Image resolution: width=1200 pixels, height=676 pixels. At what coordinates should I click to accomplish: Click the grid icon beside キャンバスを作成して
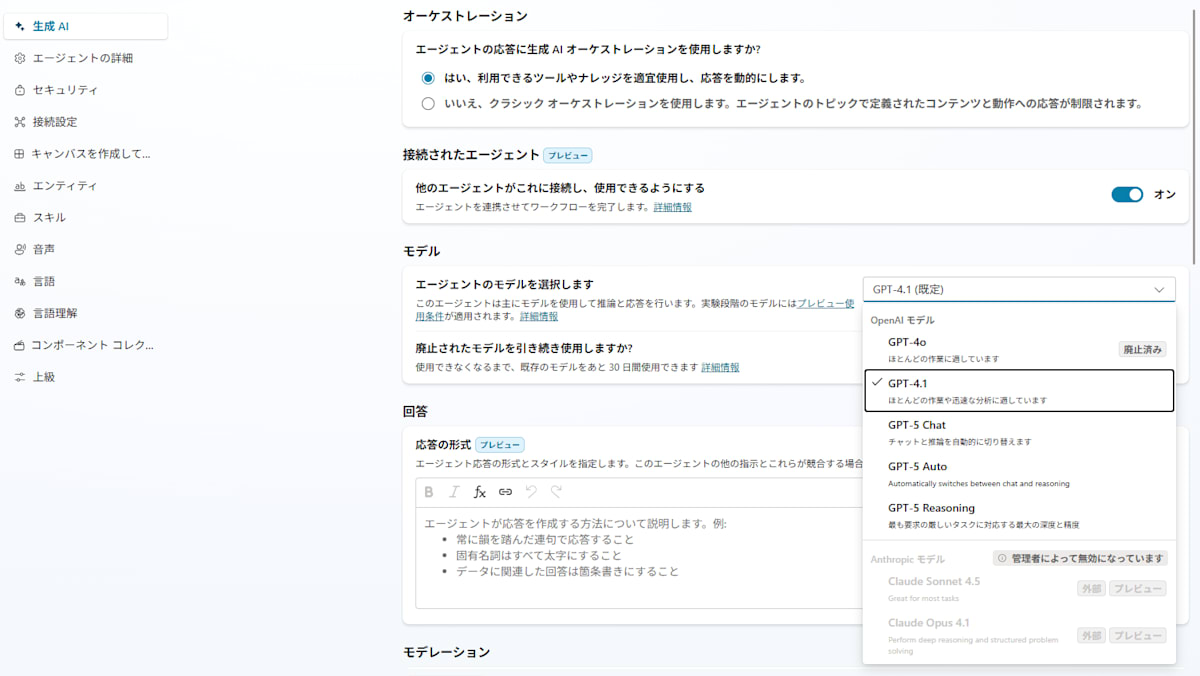(20, 154)
